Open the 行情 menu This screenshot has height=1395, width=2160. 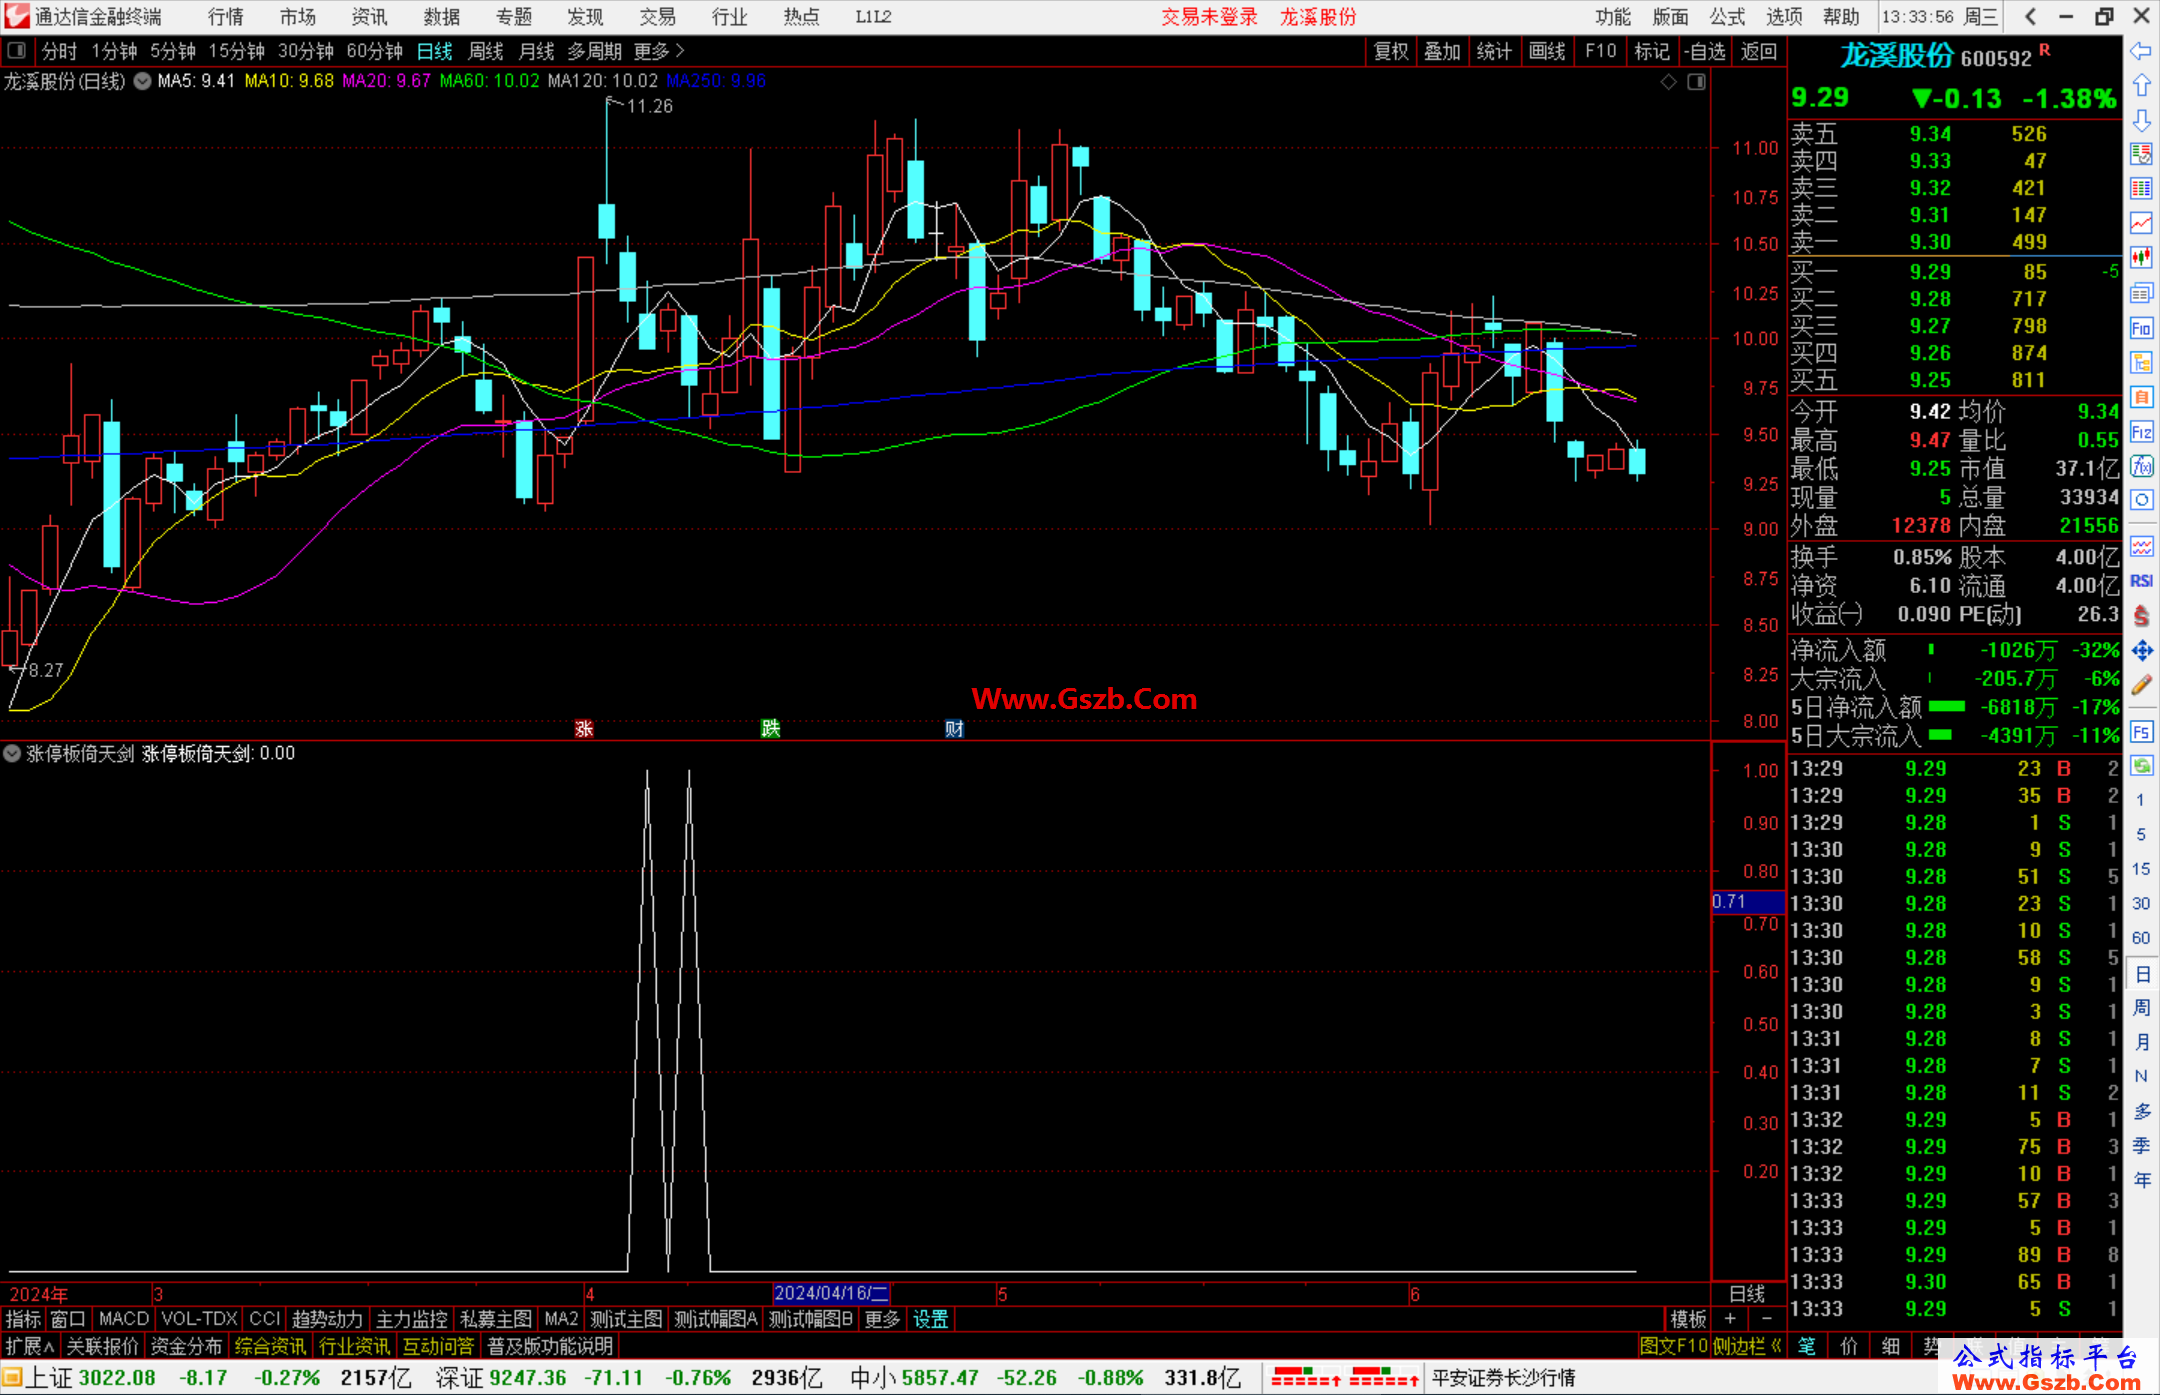pos(226,17)
